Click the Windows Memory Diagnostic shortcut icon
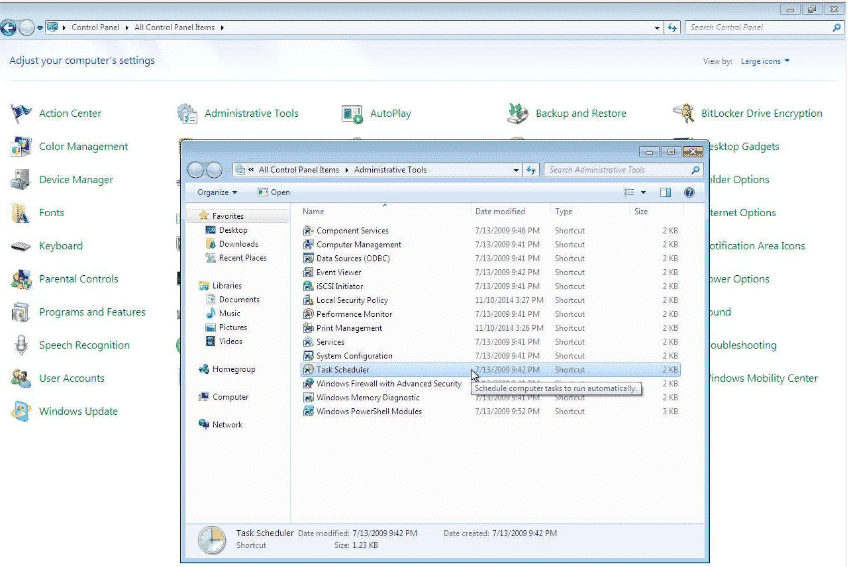This screenshot has width=855, height=567. 308,397
